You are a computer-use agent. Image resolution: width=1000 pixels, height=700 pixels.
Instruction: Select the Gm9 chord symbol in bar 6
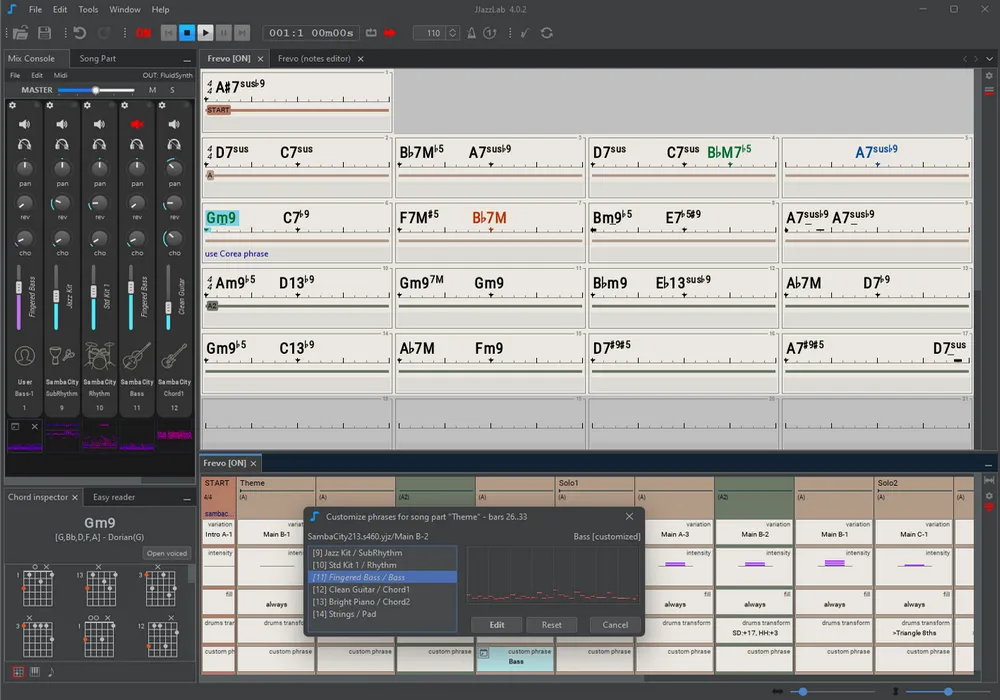221,218
